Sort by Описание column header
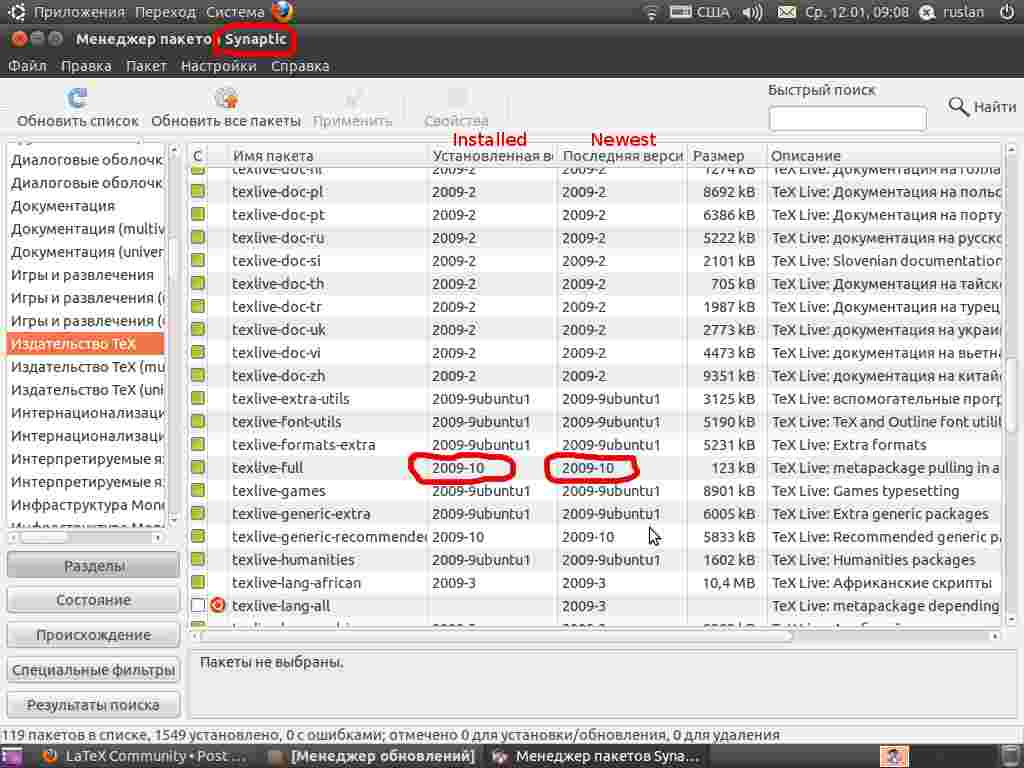Viewport: 1024px width, 768px height. point(883,155)
